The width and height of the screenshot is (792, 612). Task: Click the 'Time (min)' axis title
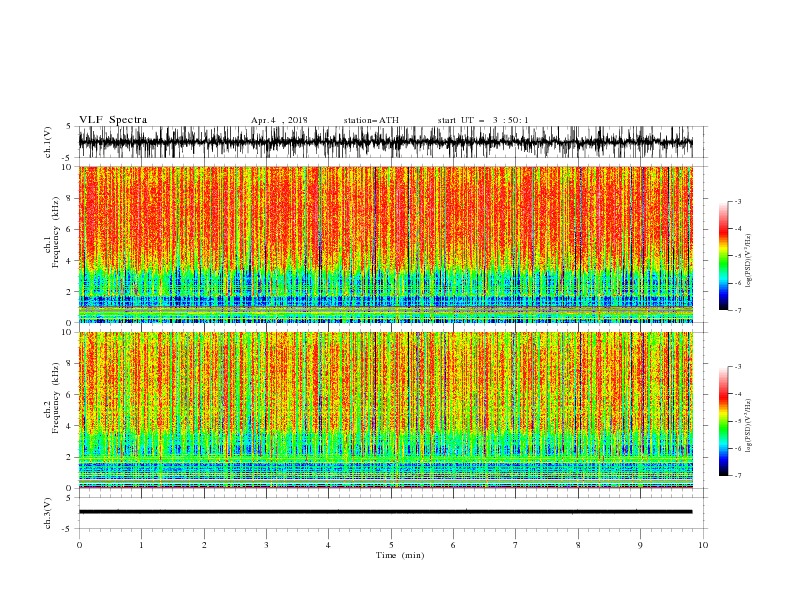tap(400, 555)
